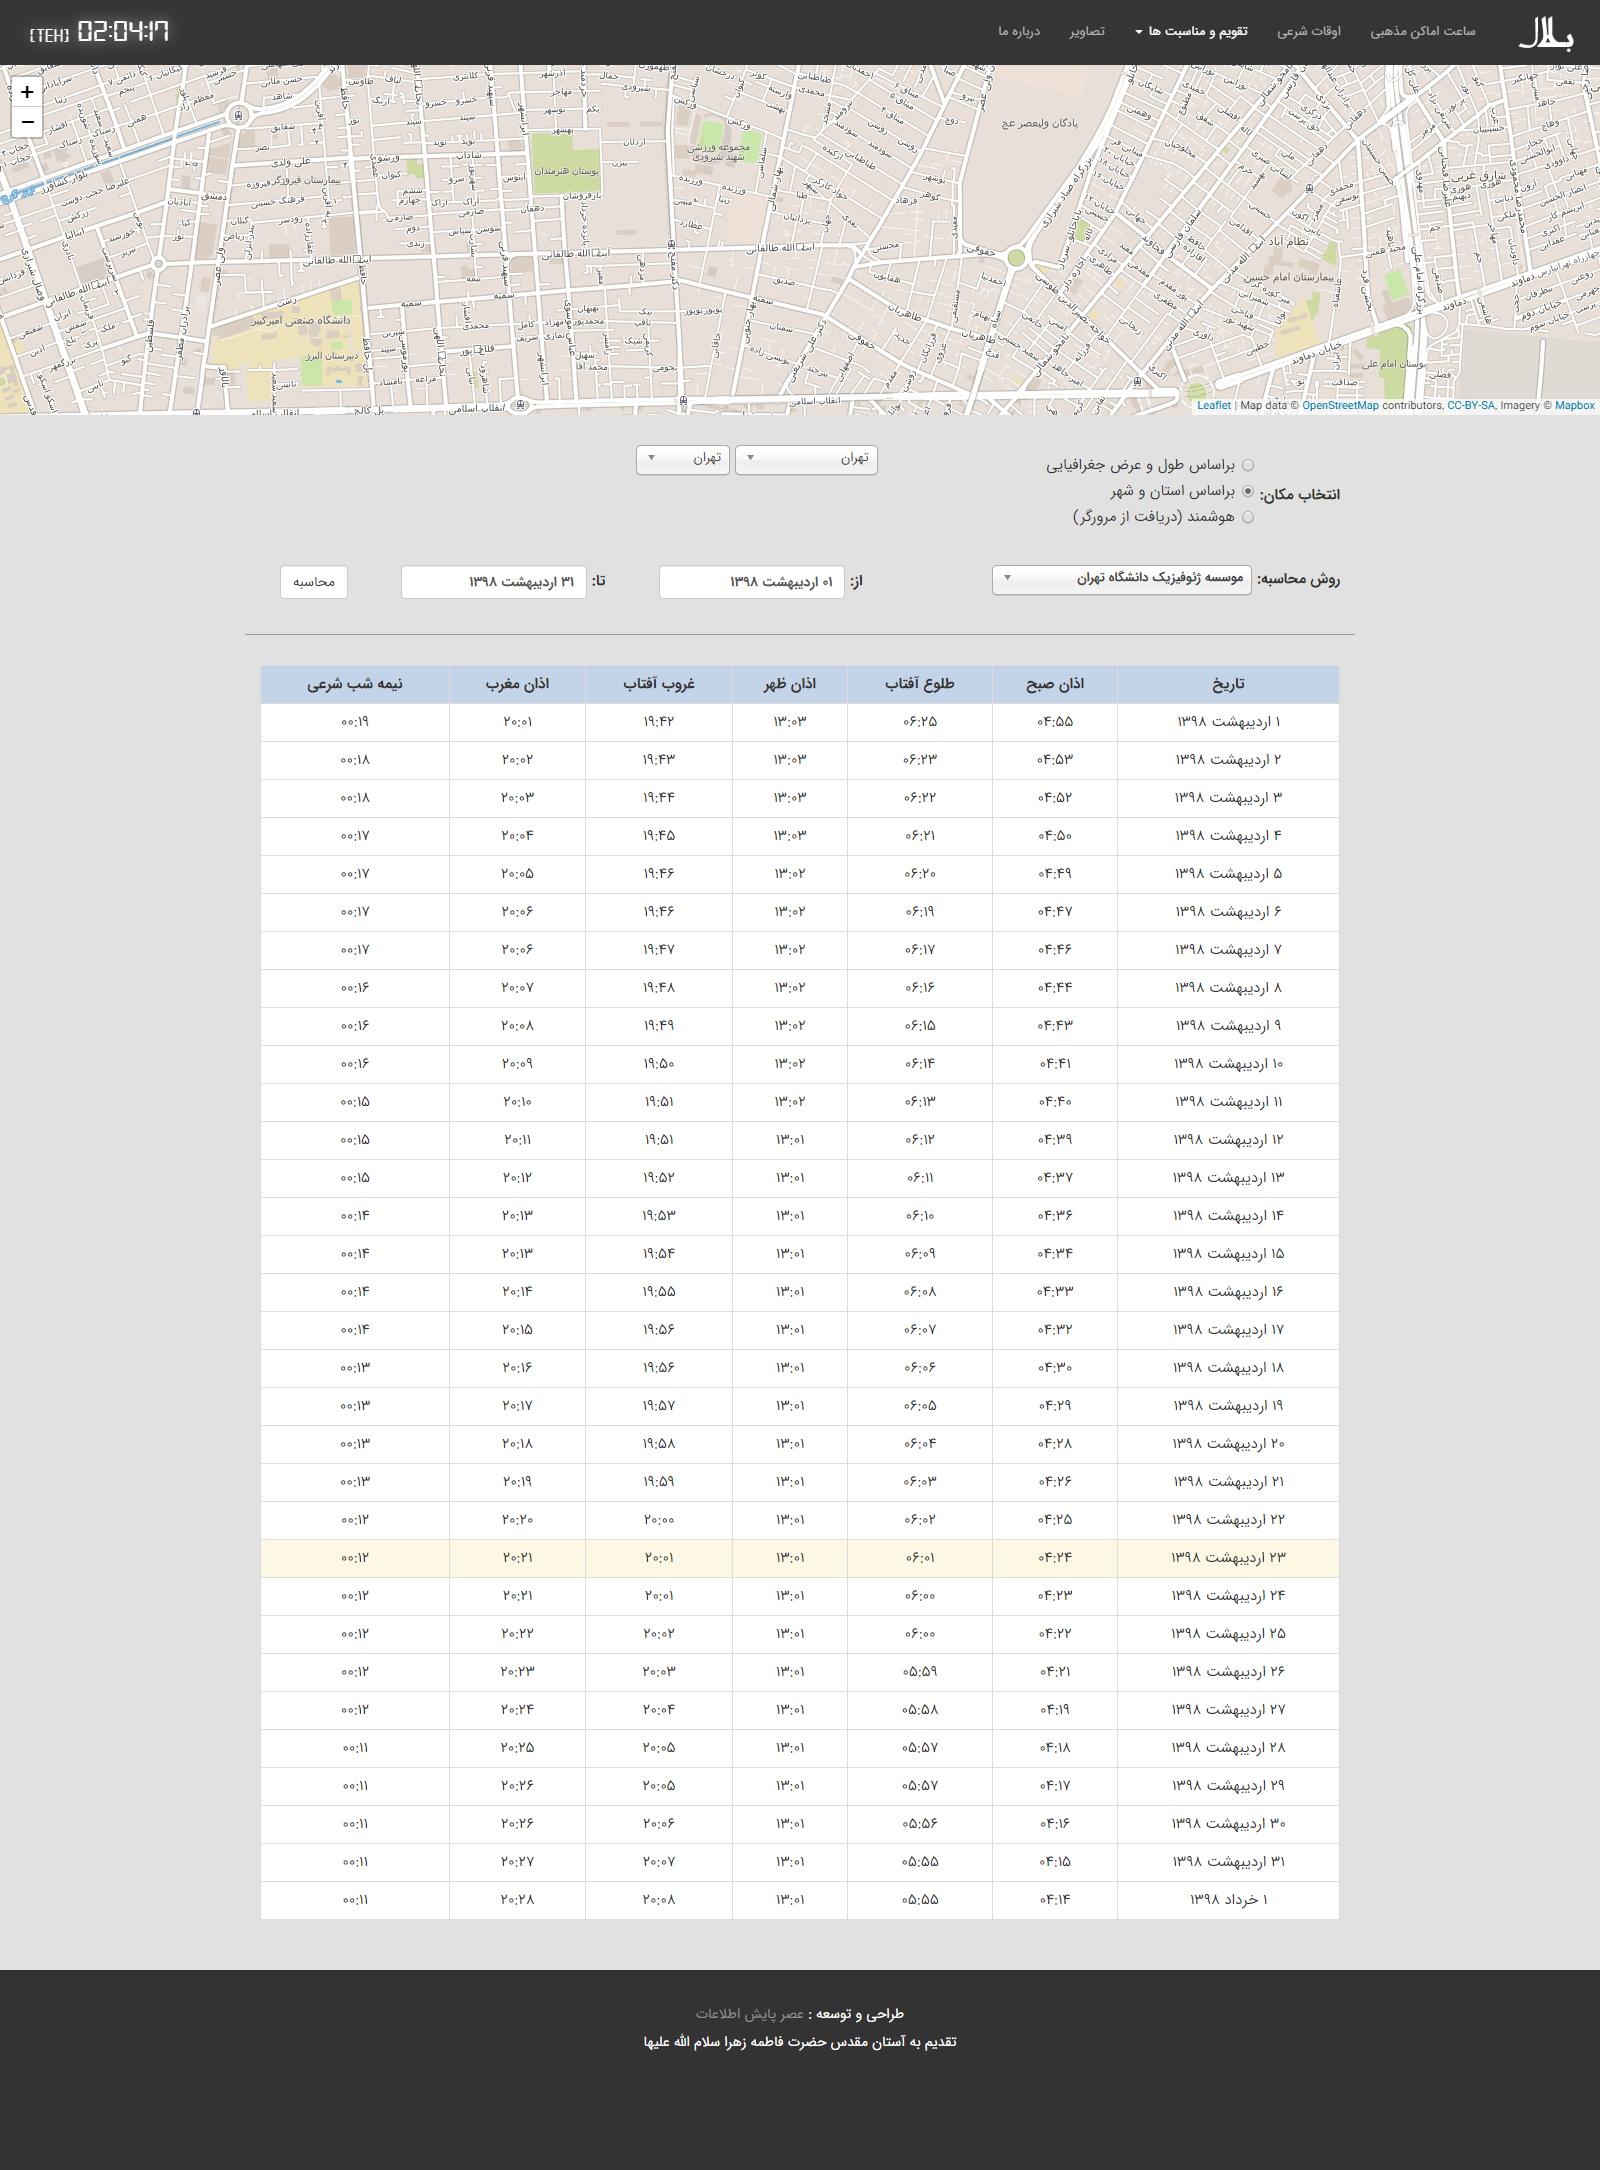Open calculation method dropdown موسسه ژئوفیزیک
Image resolution: width=1600 pixels, height=2170 pixels.
1122,579
